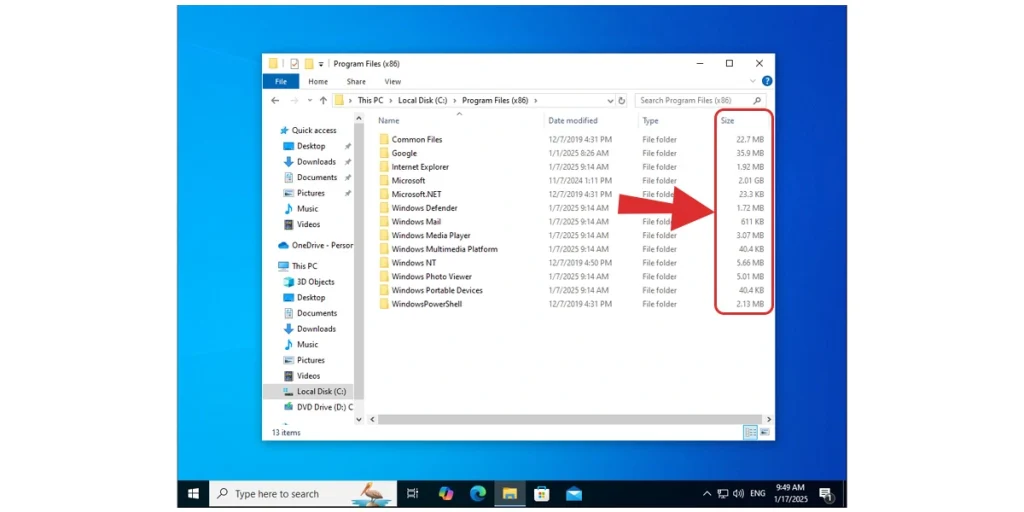Sort by the Name column header
Image resolution: width=1024 pixels, height=512 pixels.
(x=389, y=121)
